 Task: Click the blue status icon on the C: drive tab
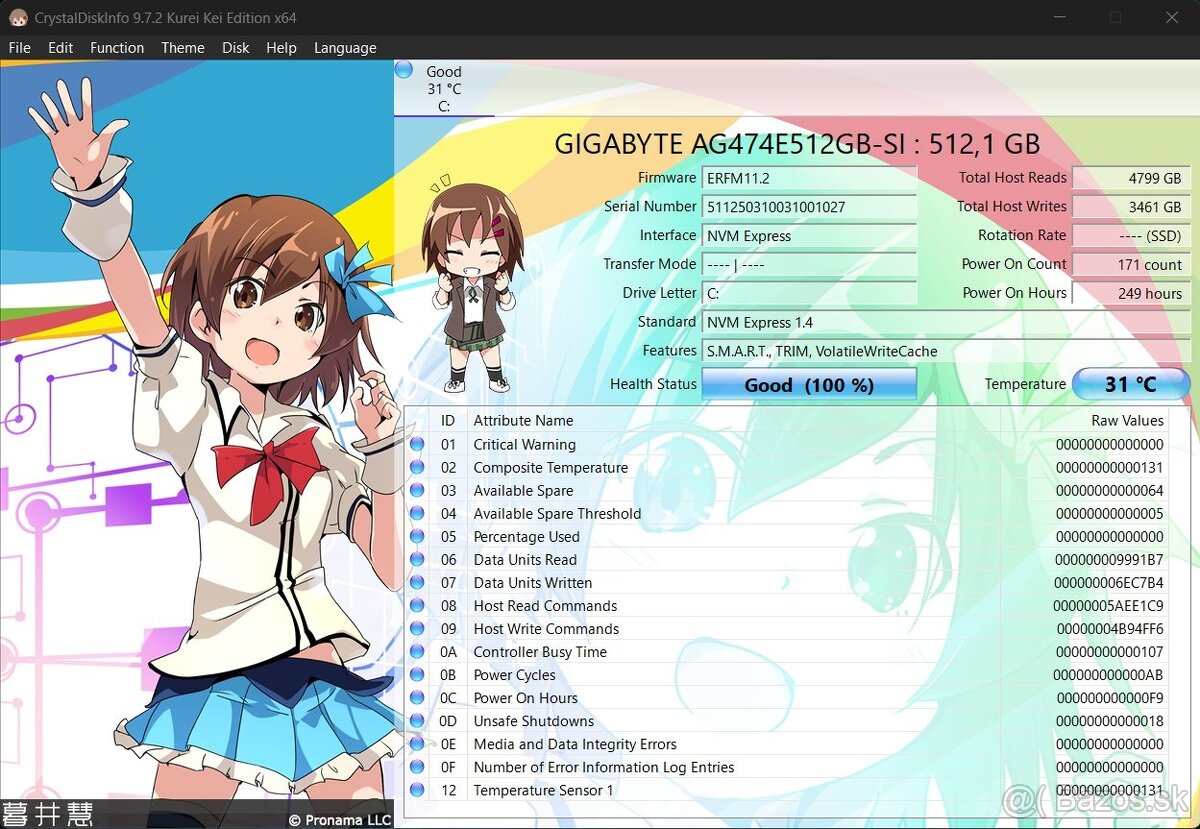[x=404, y=68]
